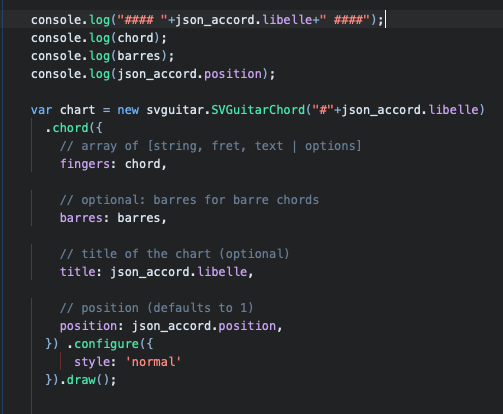Click the 'SVGuitarChord' constructor name
Viewport: 503px width, 414px height.
click(258, 110)
